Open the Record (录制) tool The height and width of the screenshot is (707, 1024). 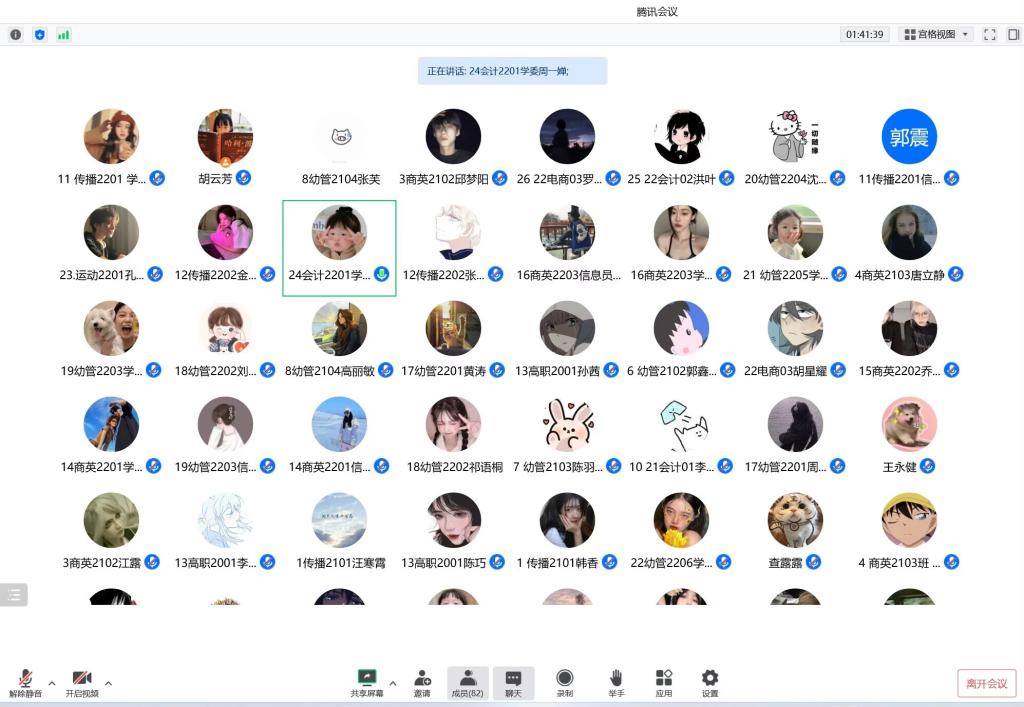[565, 682]
